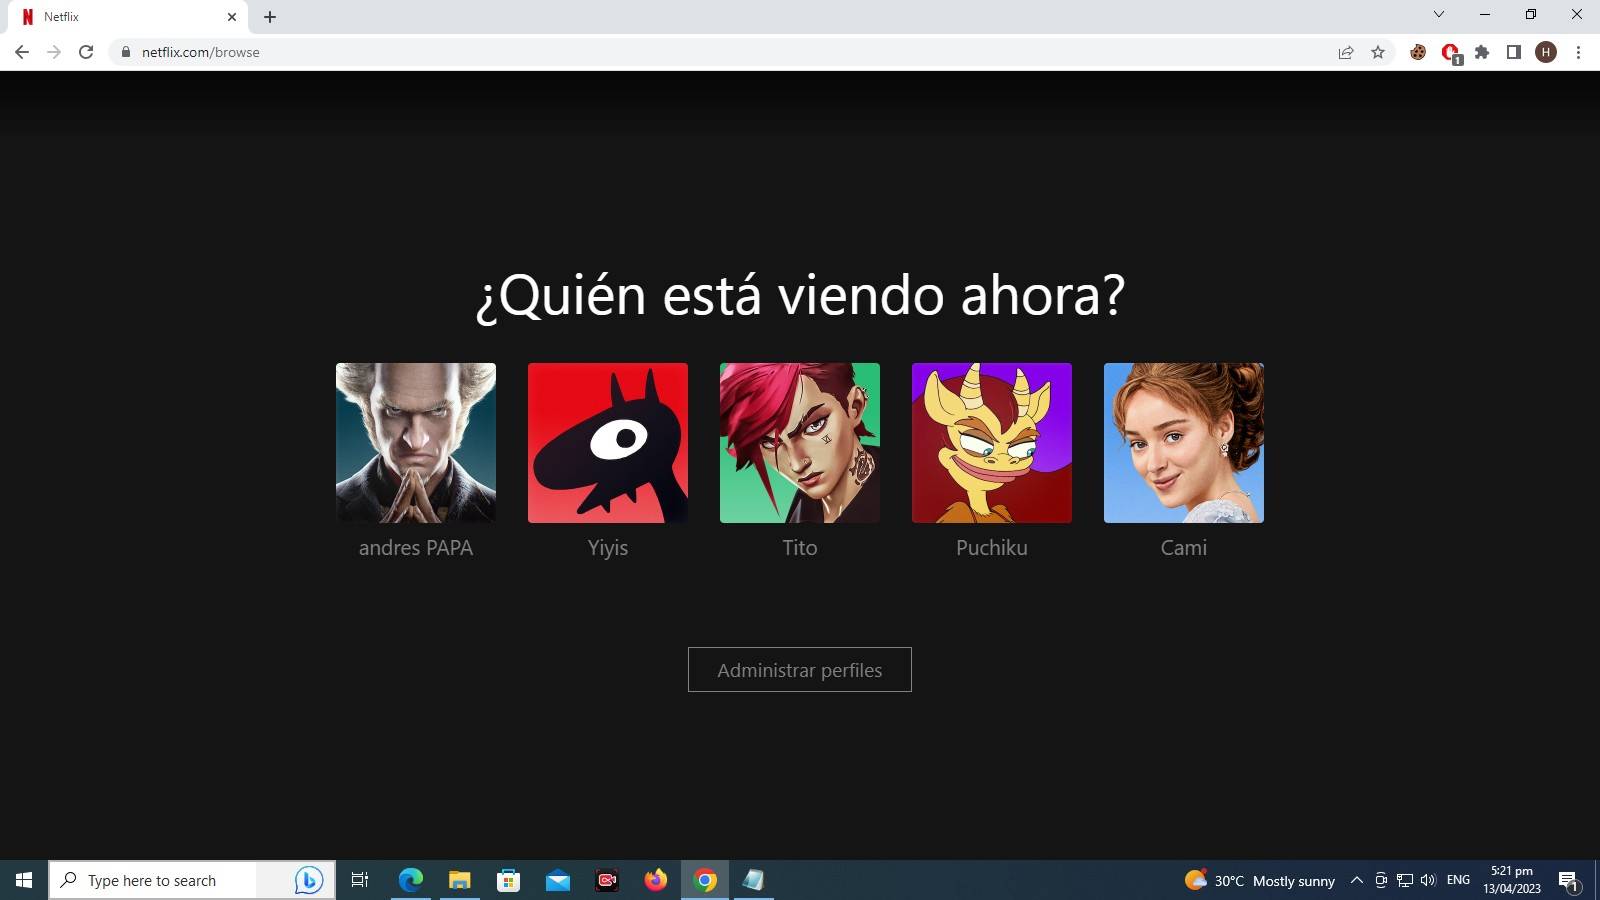This screenshot has height=900, width=1600.
Task: Open the Chrome three-dot menu
Action: point(1578,52)
